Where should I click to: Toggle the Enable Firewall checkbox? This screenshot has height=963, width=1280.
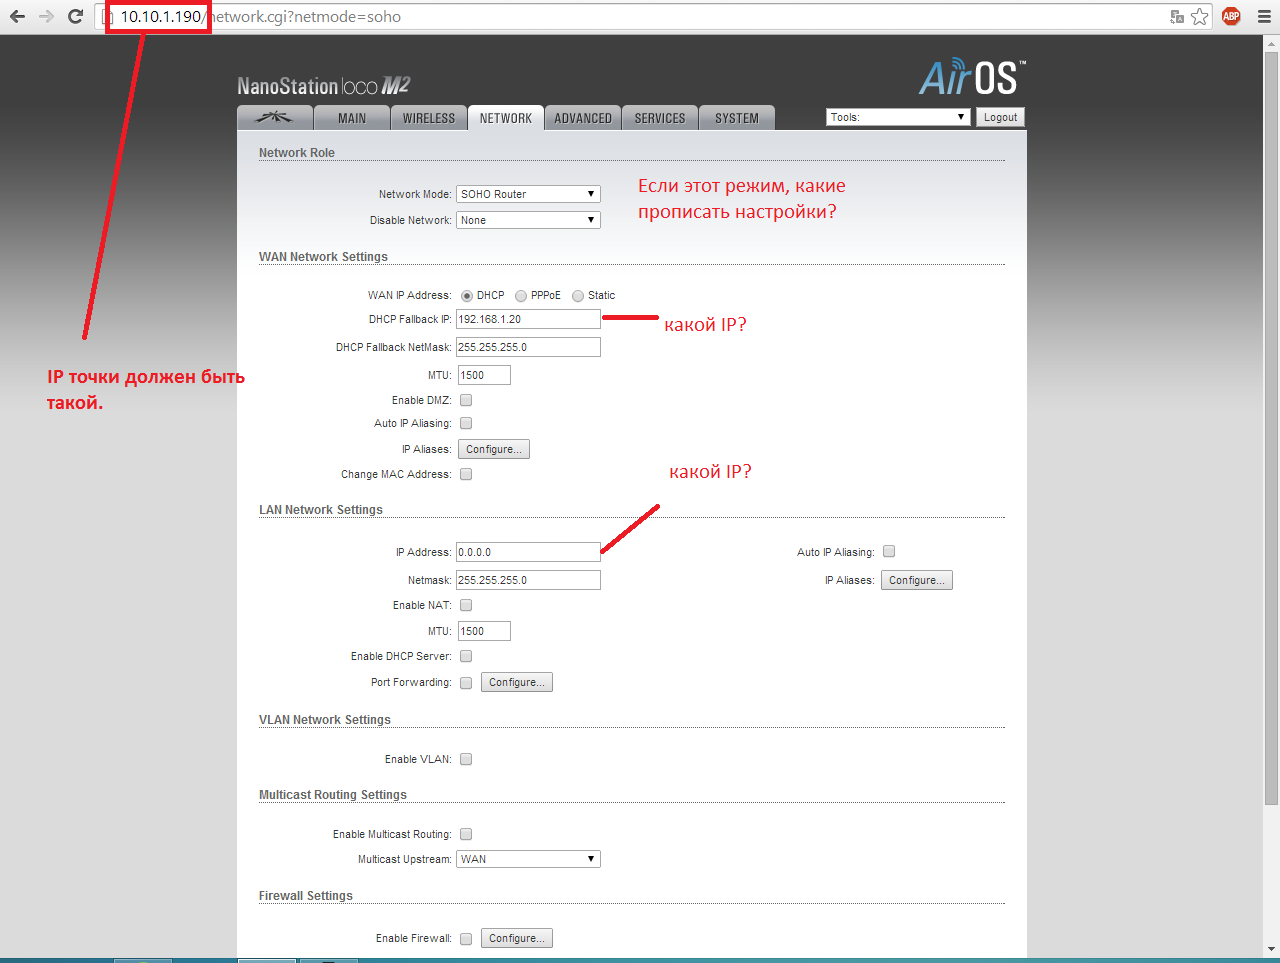pos(466,939)
